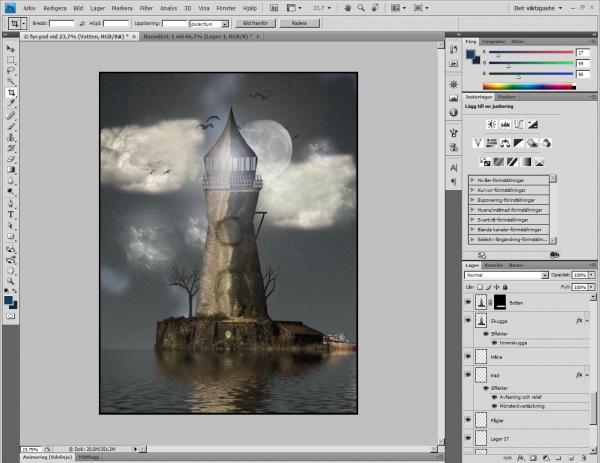Select the Eraser tool

10,159
